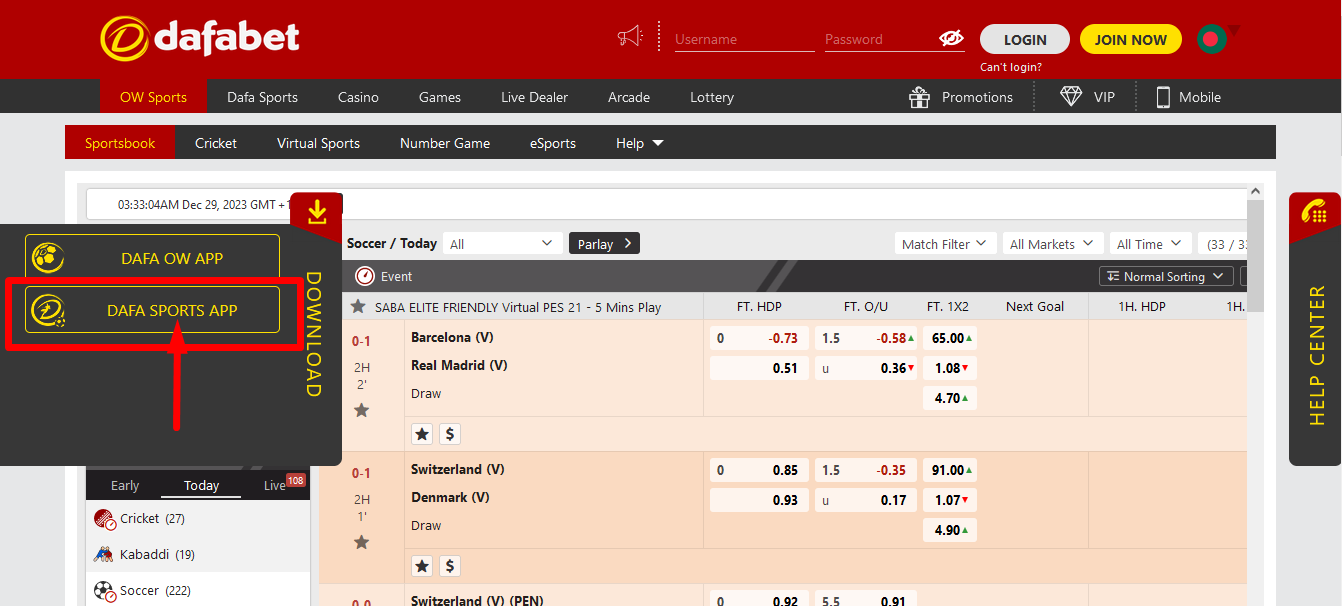This screenshot has height=607, width=1342.
Task: Open the All Markets dropdown
Action: 1051,243
